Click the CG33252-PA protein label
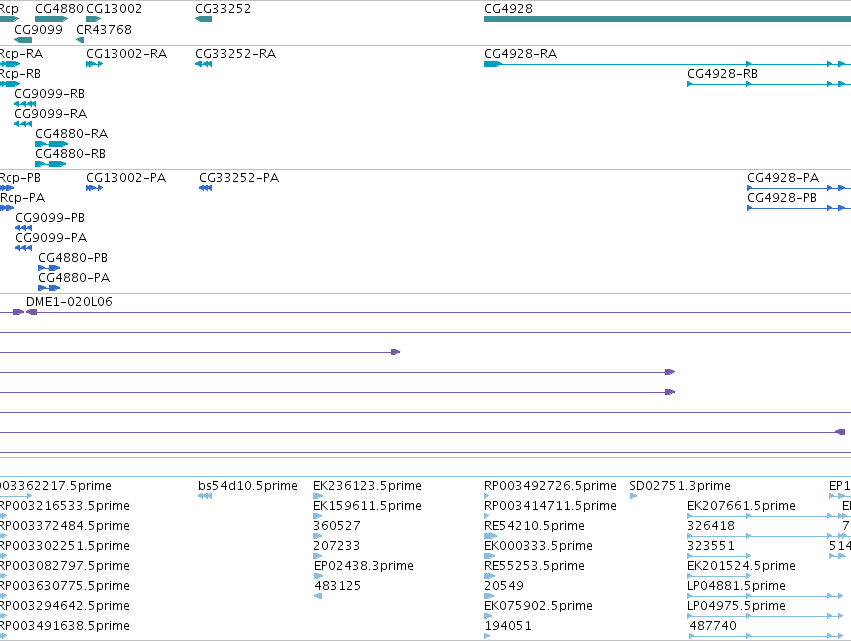The height and width of the screenshot is (641, 851). point(239,178)
